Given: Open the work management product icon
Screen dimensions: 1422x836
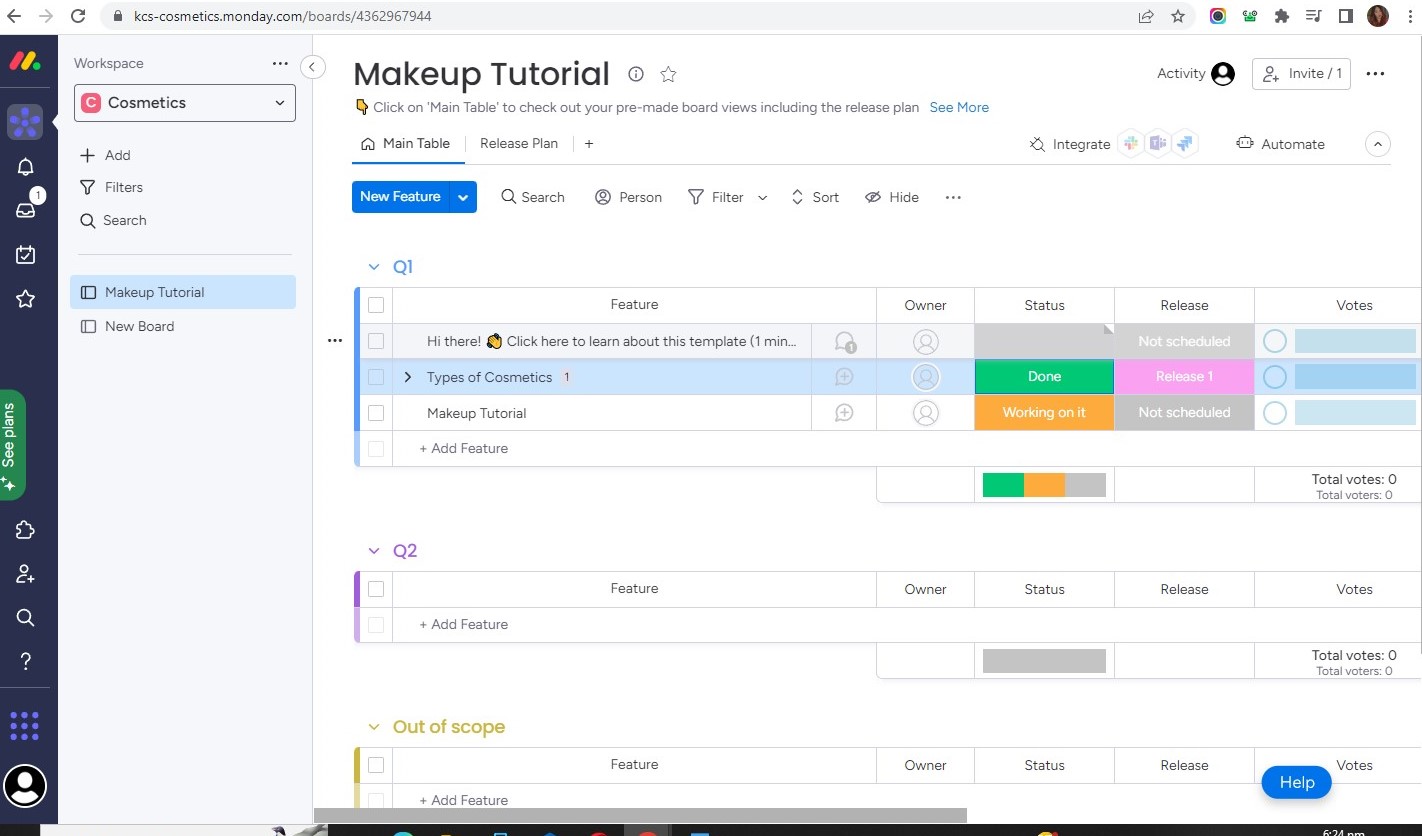Looking at the screenshot, I should click(25, 122).
